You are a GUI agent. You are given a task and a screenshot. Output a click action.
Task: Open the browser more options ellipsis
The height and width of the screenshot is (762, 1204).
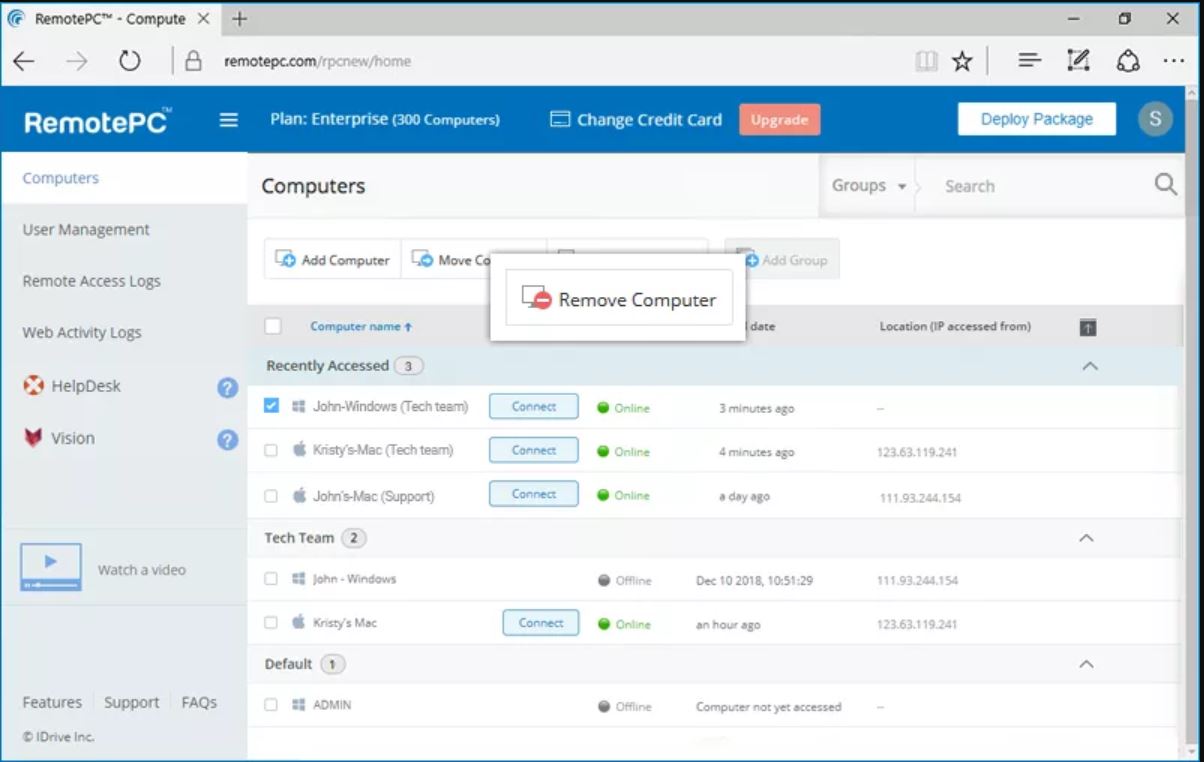click(1174, 61)
